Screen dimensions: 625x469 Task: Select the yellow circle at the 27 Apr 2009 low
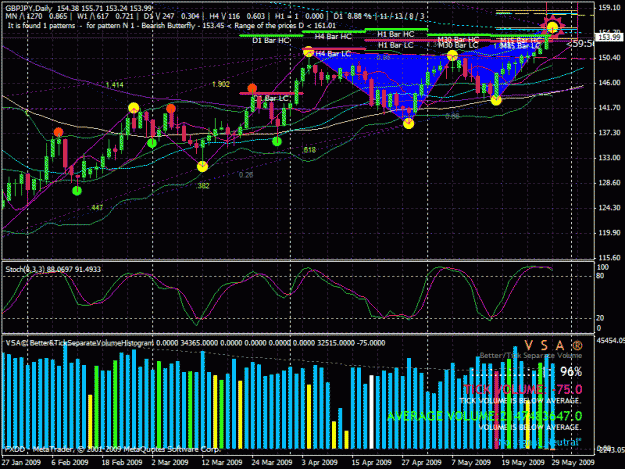tap(408, 124)
